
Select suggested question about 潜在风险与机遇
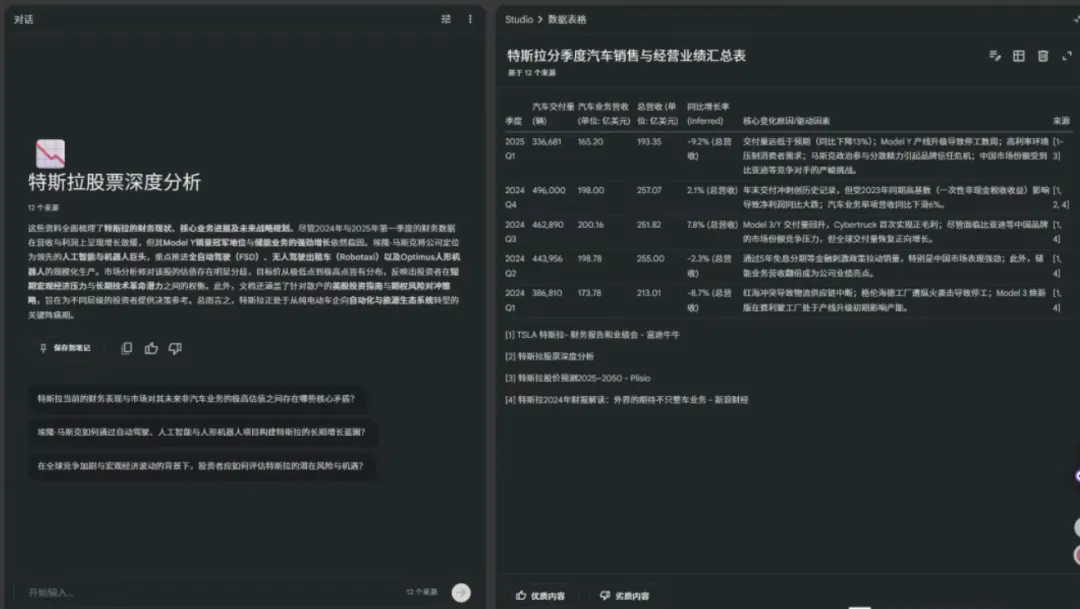pyautogui.click(x=200, y=466)
